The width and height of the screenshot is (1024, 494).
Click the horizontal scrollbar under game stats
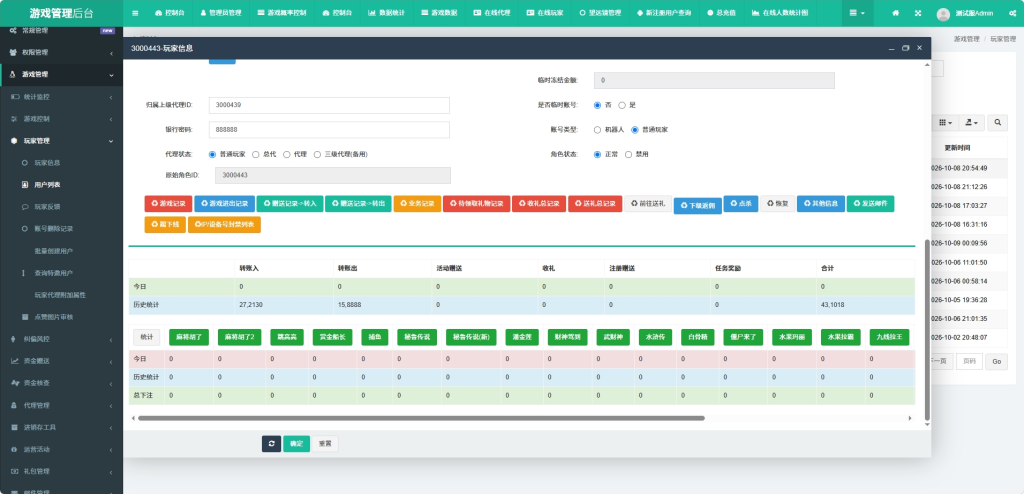pos(421,418)
